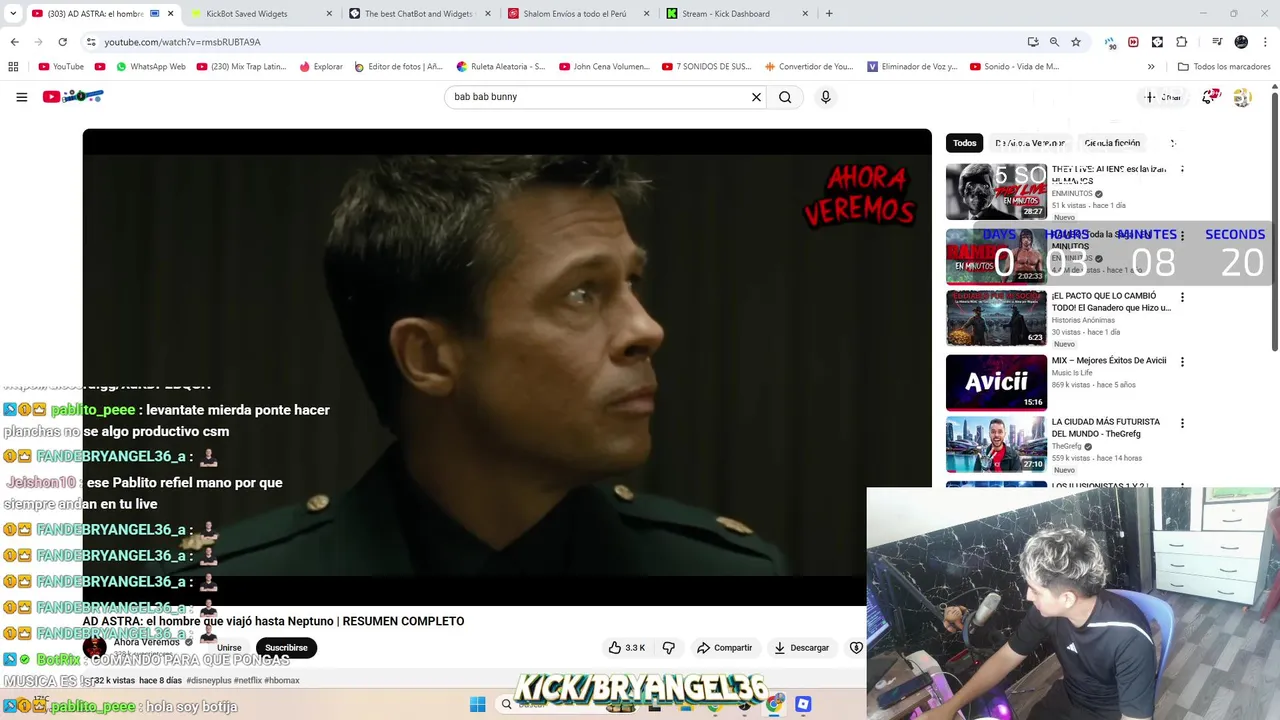Open Todos los marcadores folder
Image resolution: width=1280 pixels, height=720 pixels.
pyautogui.click(x=1224, y=67)
